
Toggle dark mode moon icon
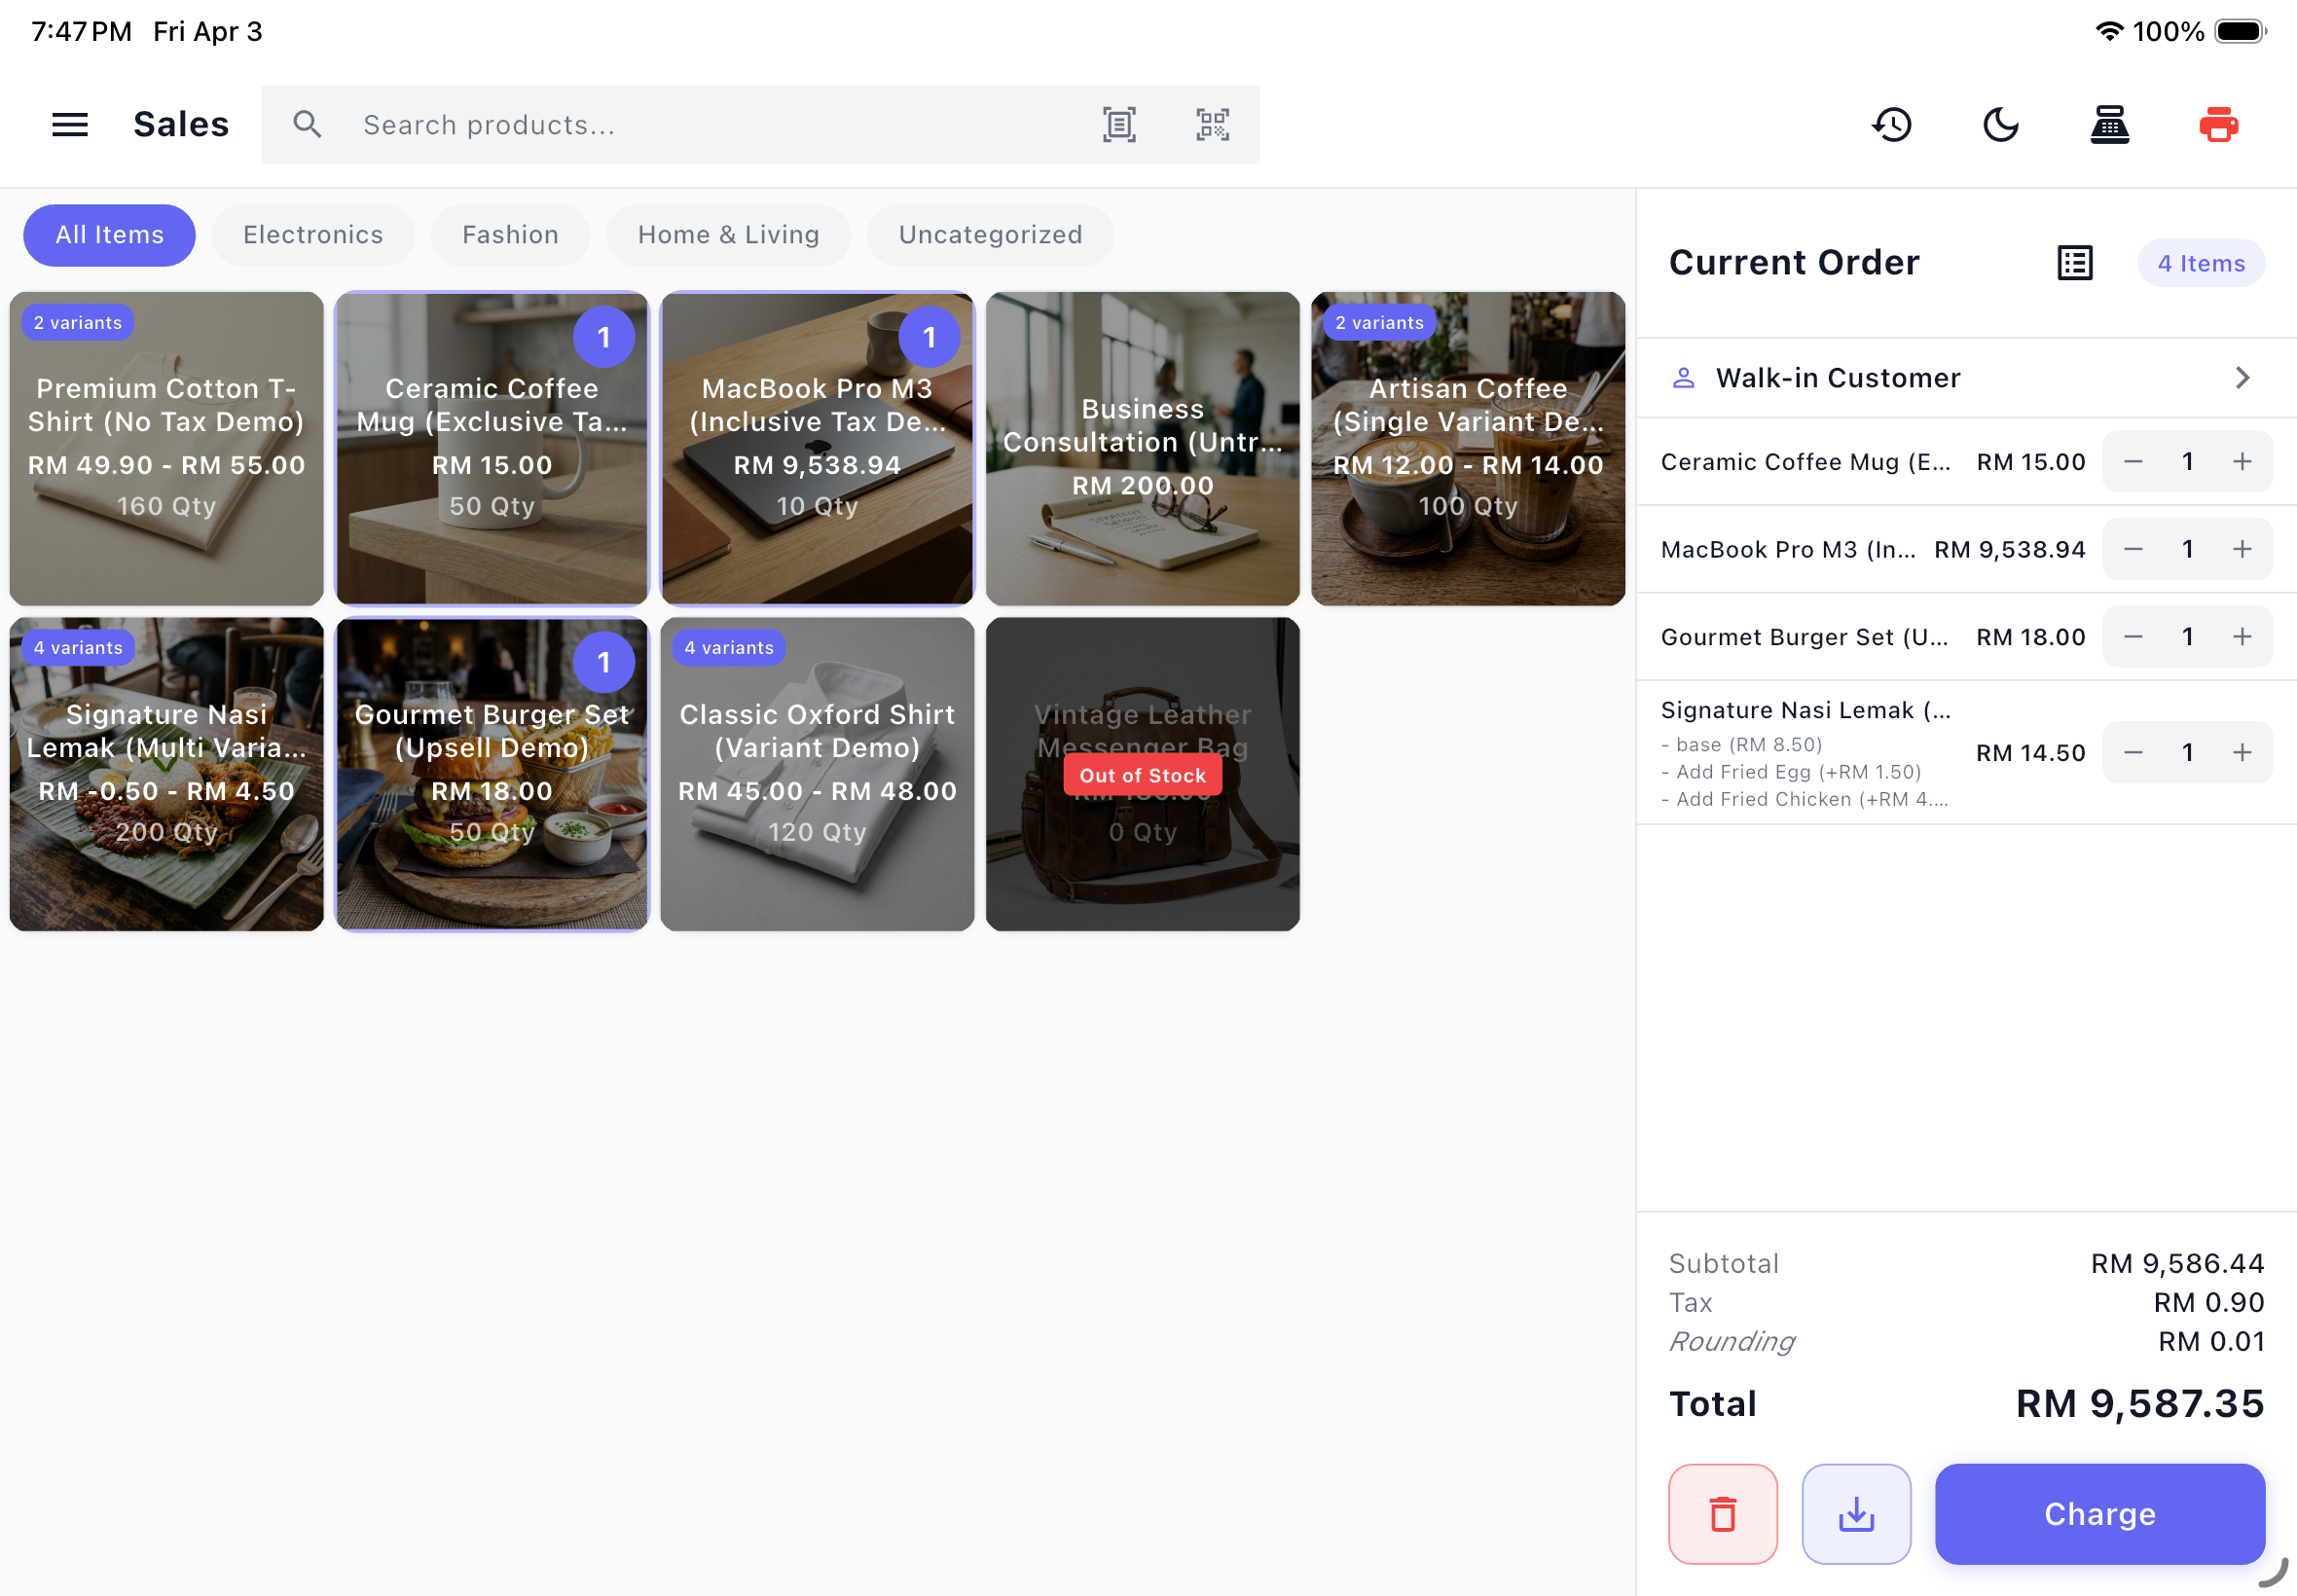pos(2000,125)
